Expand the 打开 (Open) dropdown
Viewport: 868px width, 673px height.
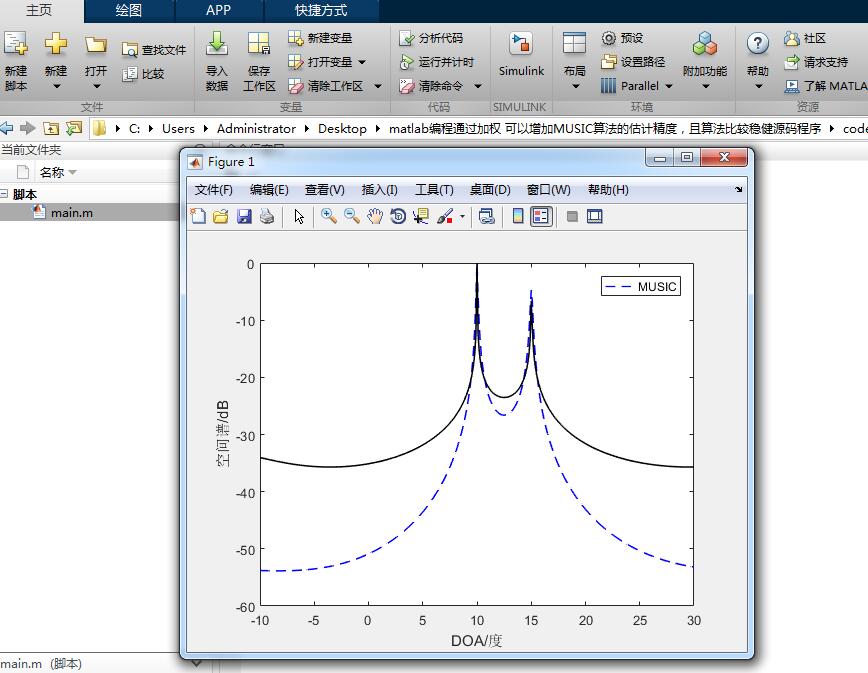coord(96,86)
